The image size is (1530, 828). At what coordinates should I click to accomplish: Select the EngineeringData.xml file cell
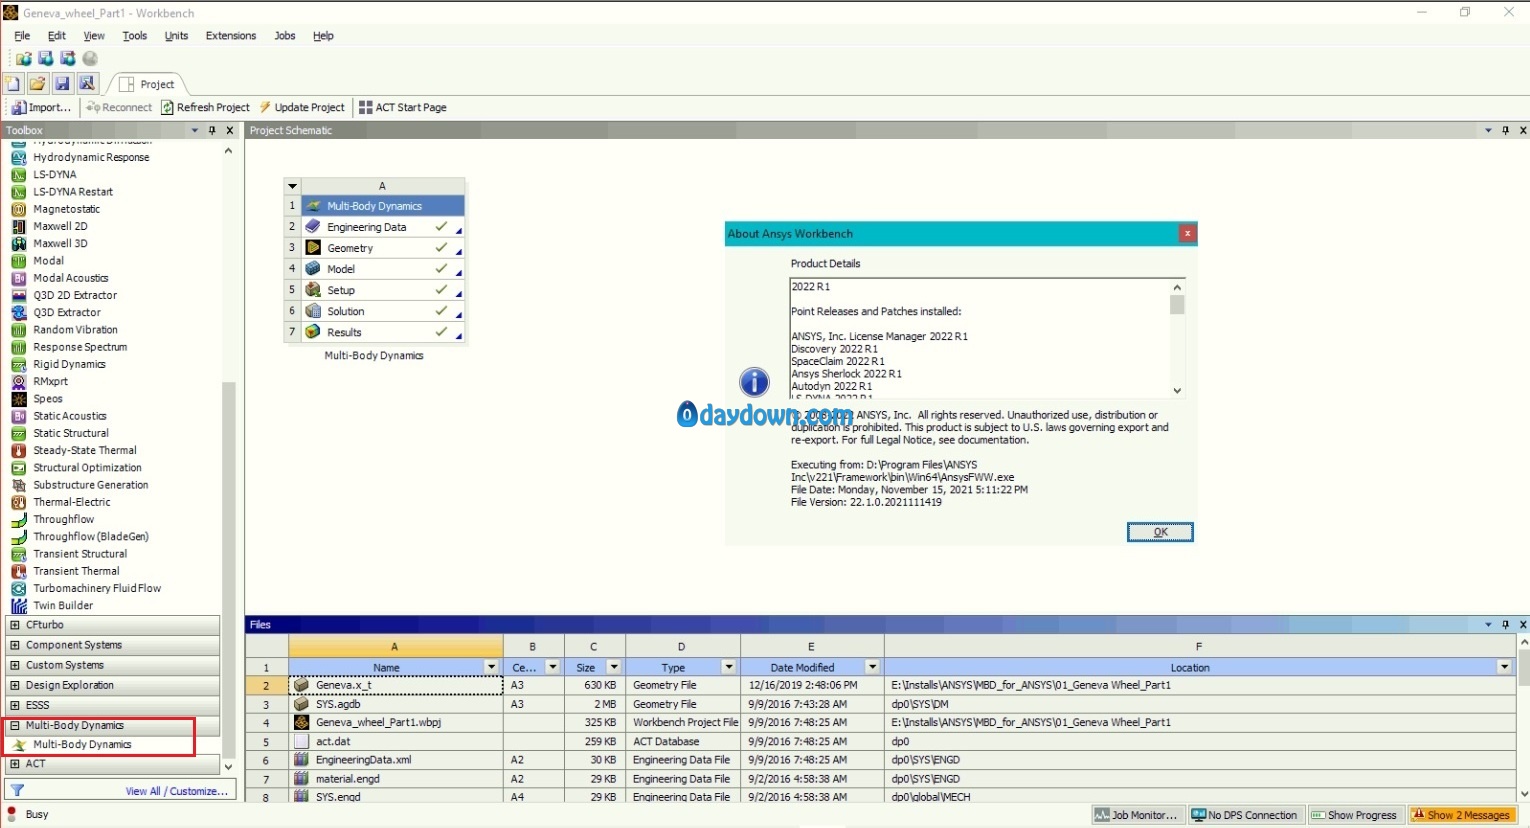coord(396,760)
